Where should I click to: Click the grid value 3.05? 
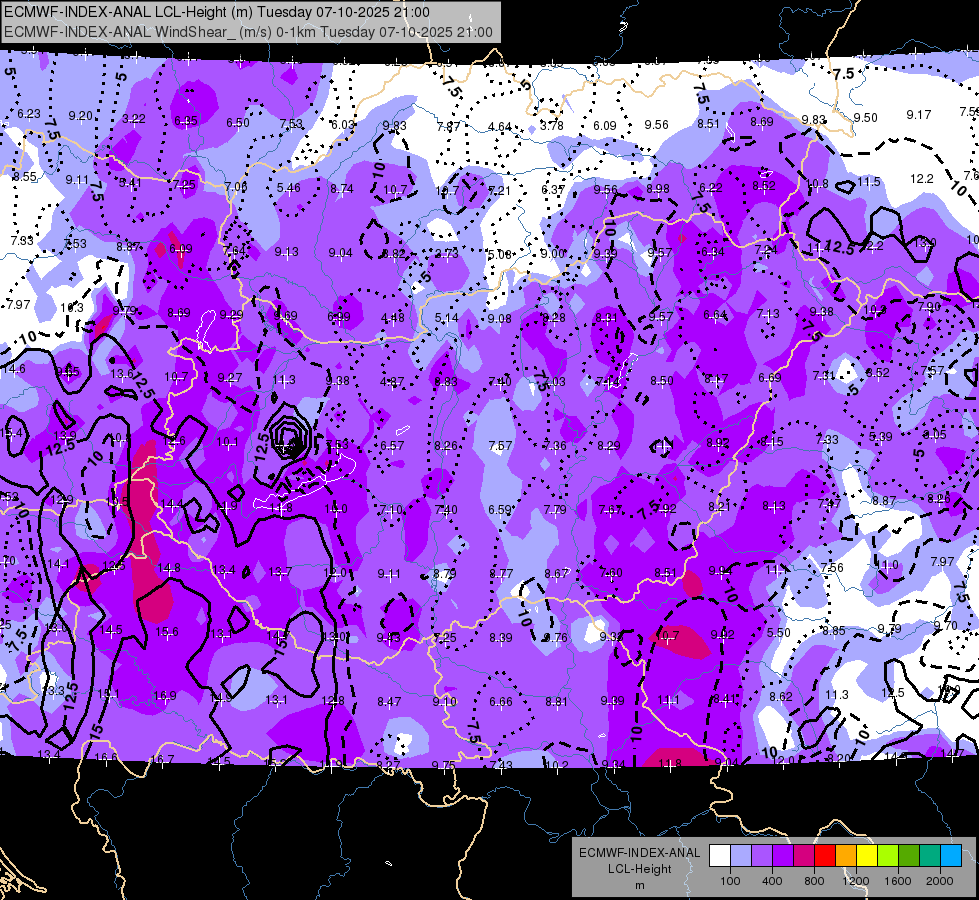(935, 435)
